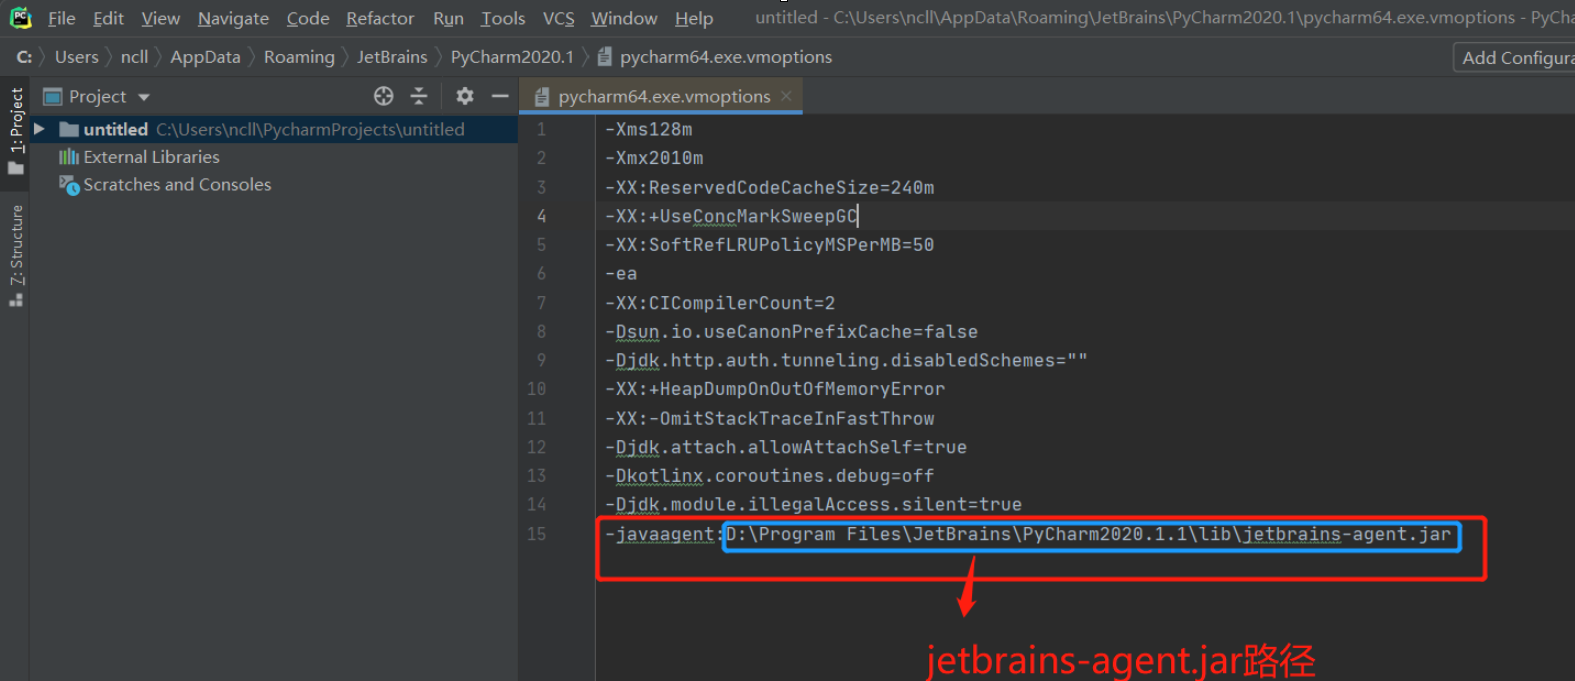Viewport: 1575px width, 681px height.
Task: Click the C: breadcrumb in navigation bar
Action: click(x=24, y=57)
